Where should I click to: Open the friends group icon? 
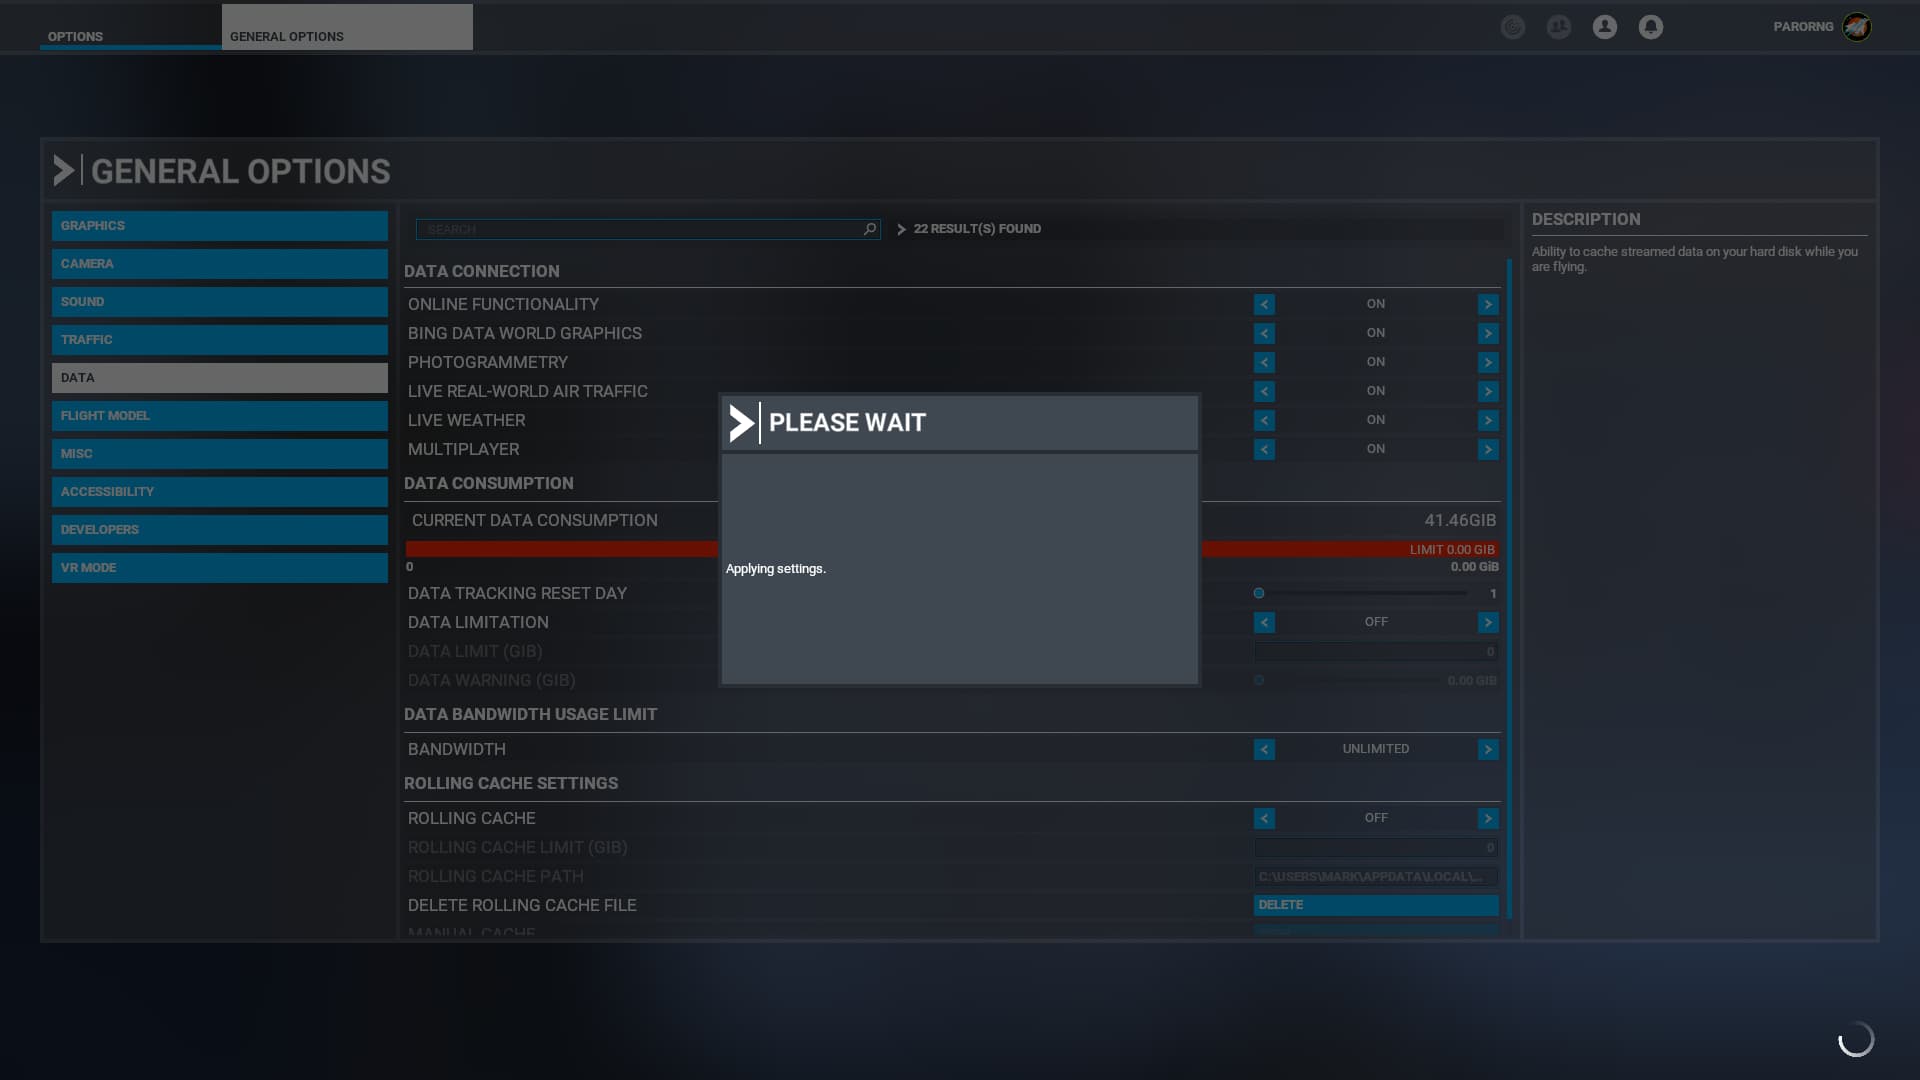click(1558, 27)
